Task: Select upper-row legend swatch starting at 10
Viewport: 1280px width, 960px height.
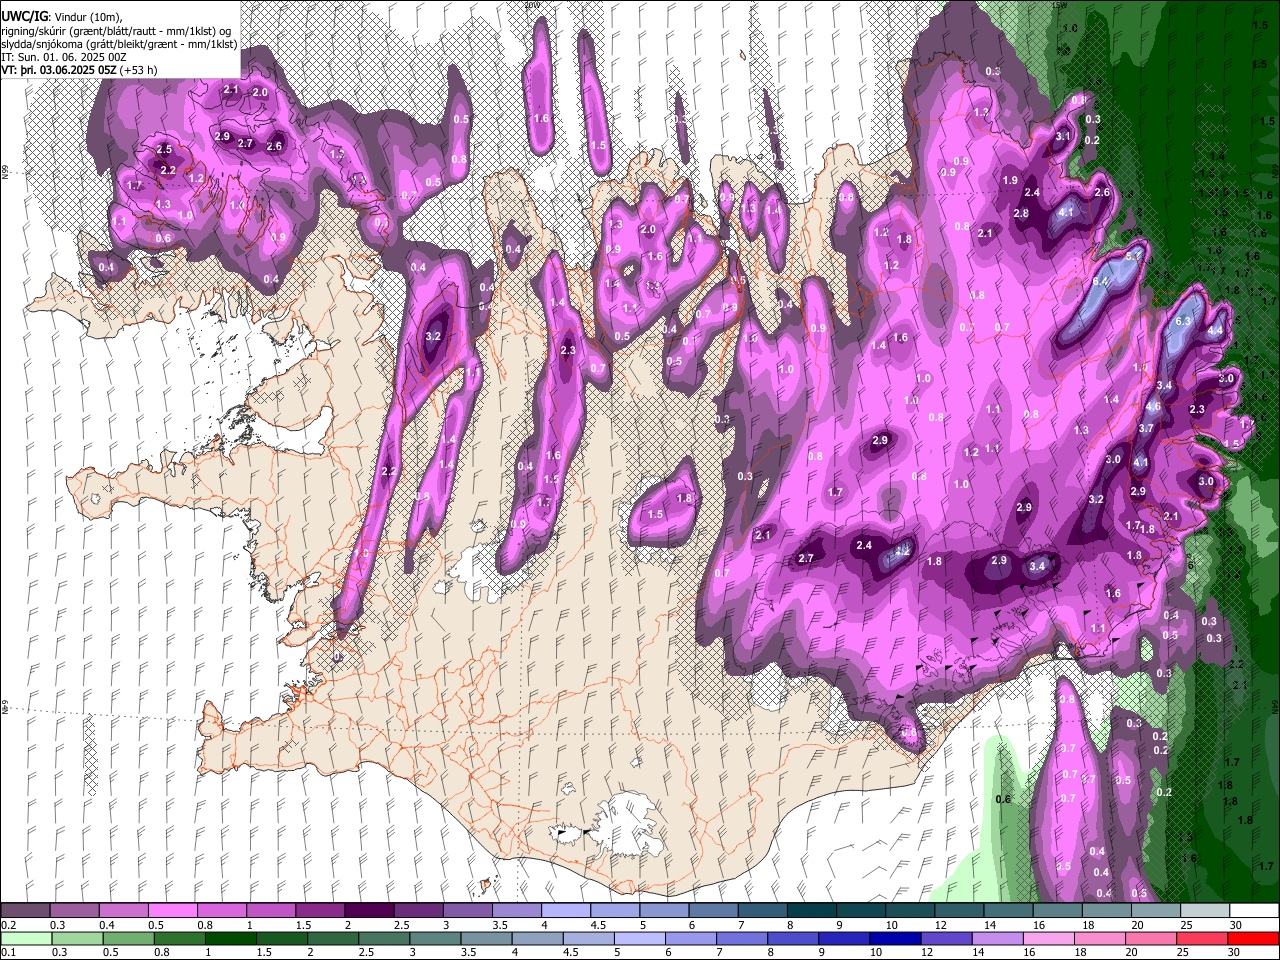Action: (910, 911)
